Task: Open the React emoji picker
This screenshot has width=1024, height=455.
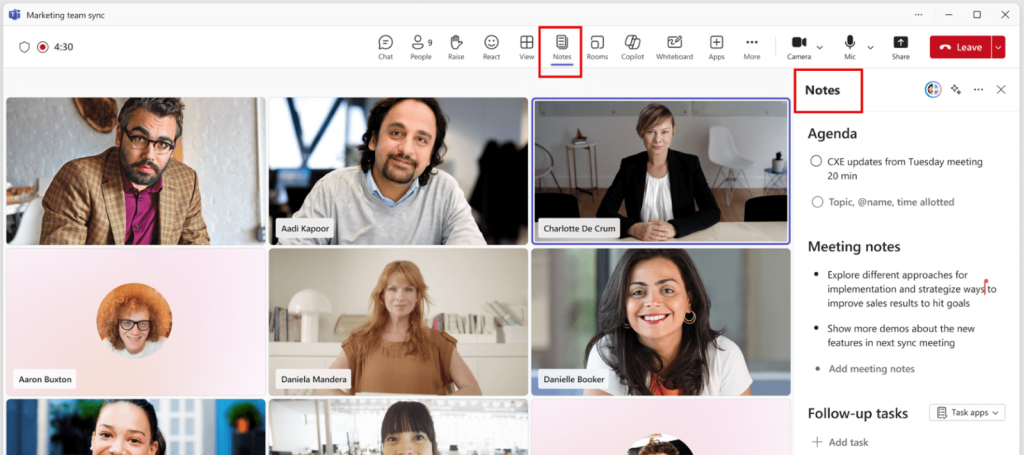Action: pos(491,47)
